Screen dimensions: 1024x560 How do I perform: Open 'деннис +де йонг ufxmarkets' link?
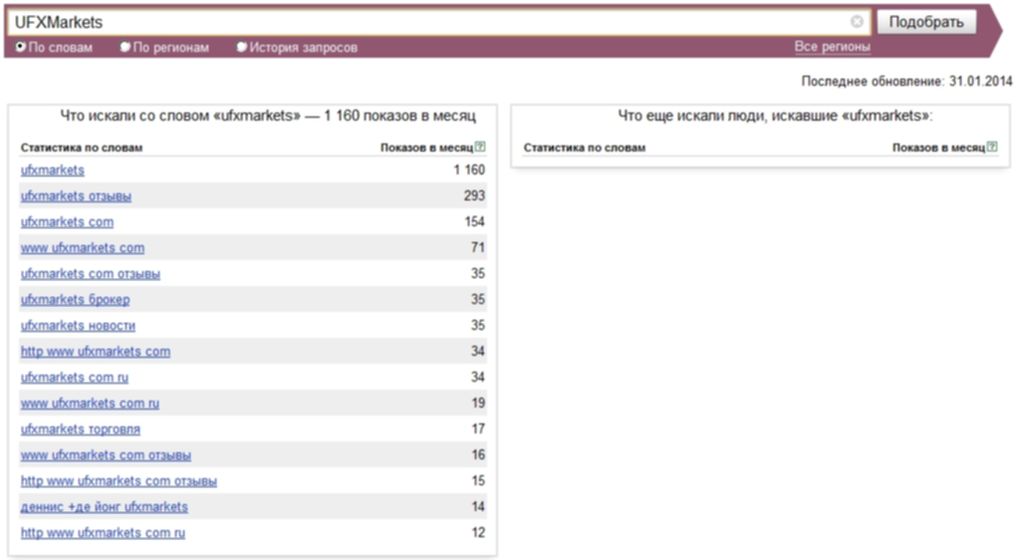pyautogui.click(x=104, y=506)
